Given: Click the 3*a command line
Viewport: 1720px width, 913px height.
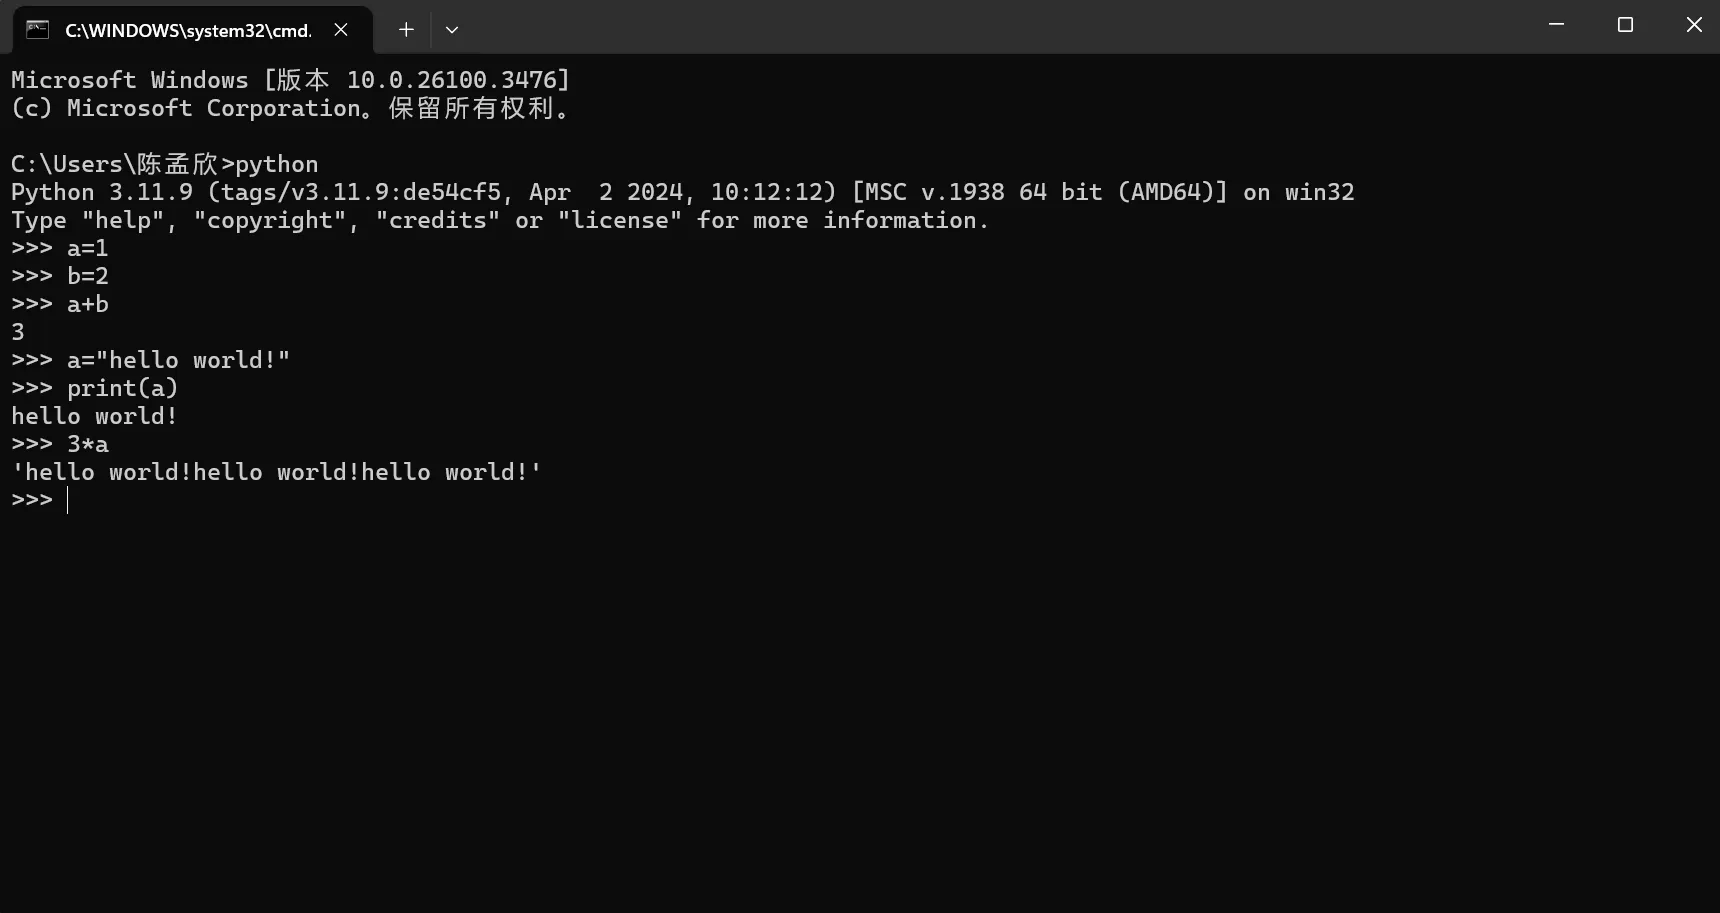Looking at the screenshot, I should tap(87, 444).
